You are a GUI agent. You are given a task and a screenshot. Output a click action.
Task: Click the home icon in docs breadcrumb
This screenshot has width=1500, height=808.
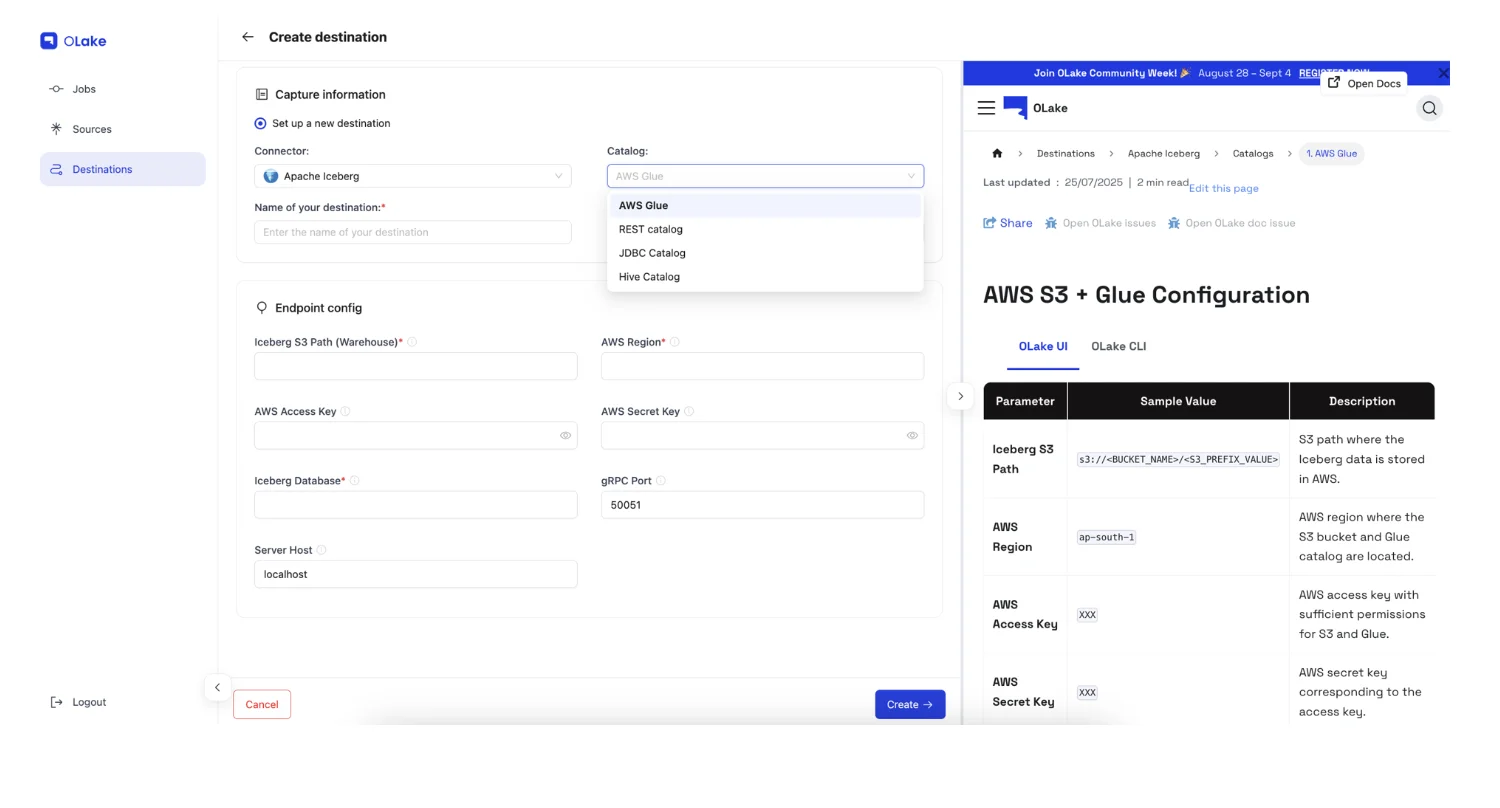point(997,154)
